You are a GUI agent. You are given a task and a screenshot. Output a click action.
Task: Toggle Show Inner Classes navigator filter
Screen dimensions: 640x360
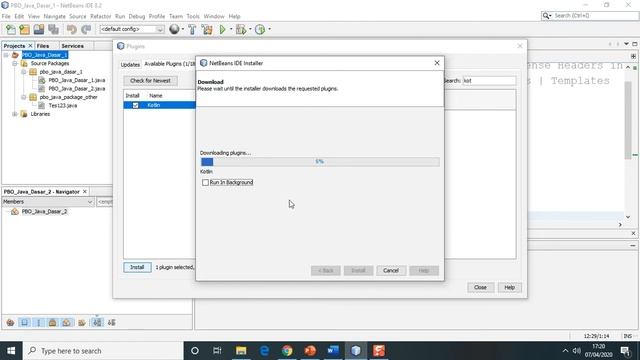click(x=67, y=322)
